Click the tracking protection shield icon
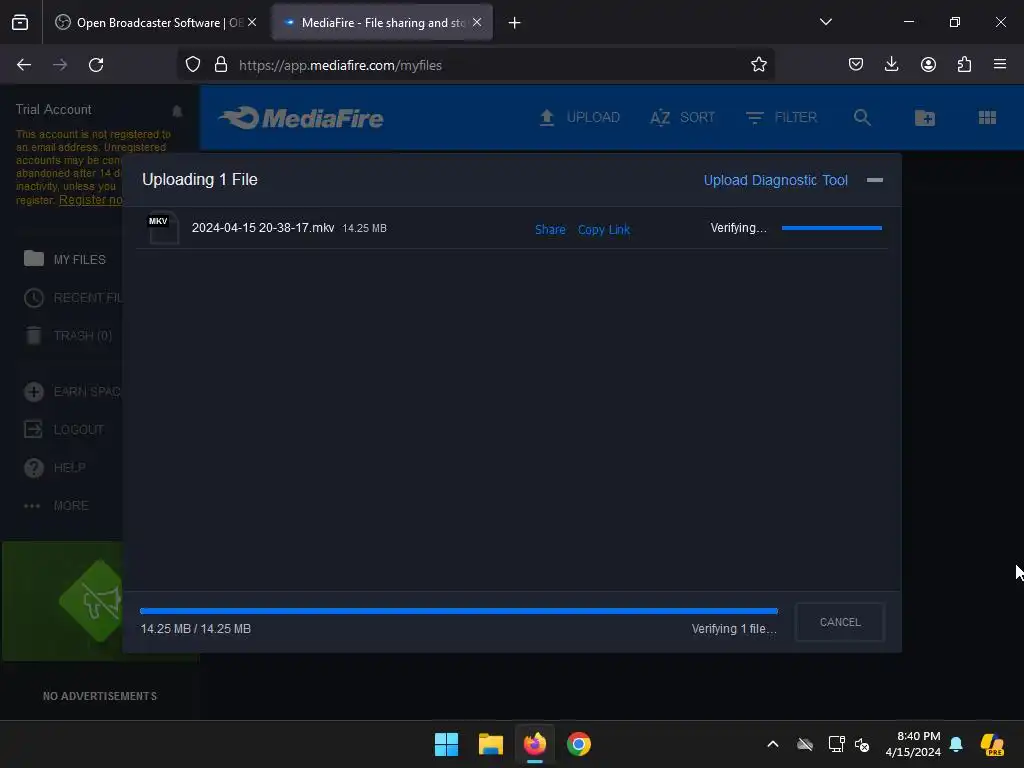Image resolution: width=1024 pixels, height=768 pixels. point(193,65)
